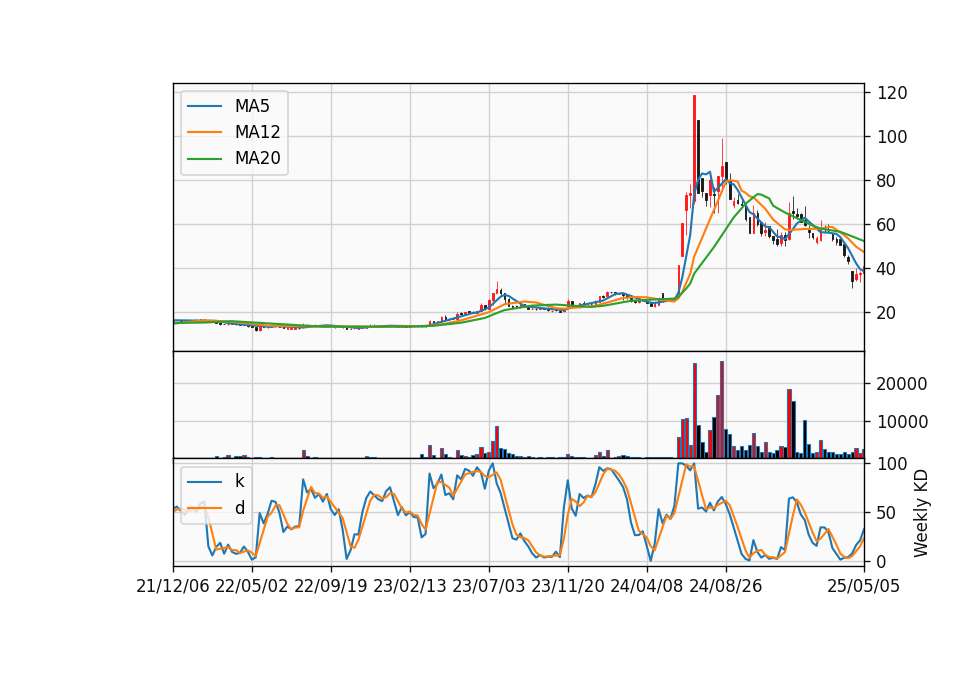This screenshot has width=960, height=690.
Task: Click the 22/09/19 date tick label
Action: 331,586
